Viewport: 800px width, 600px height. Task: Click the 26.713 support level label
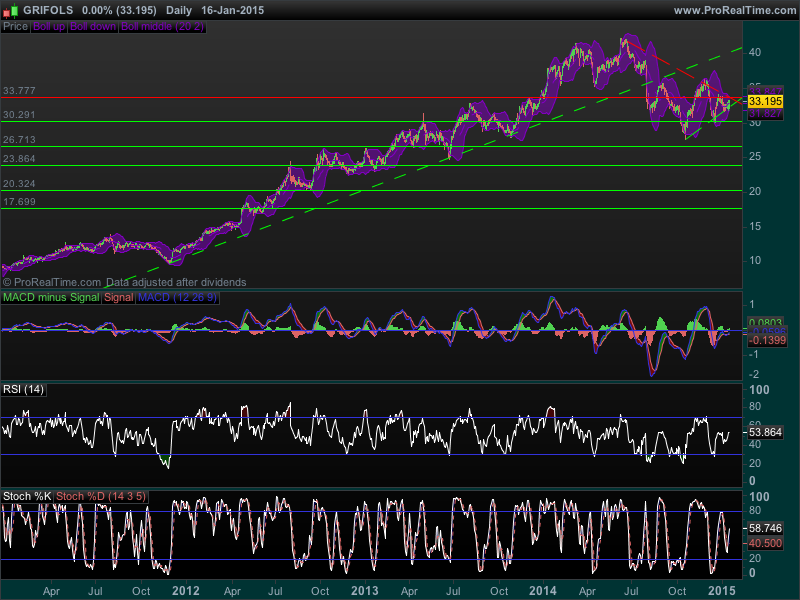tap(19, 140)
